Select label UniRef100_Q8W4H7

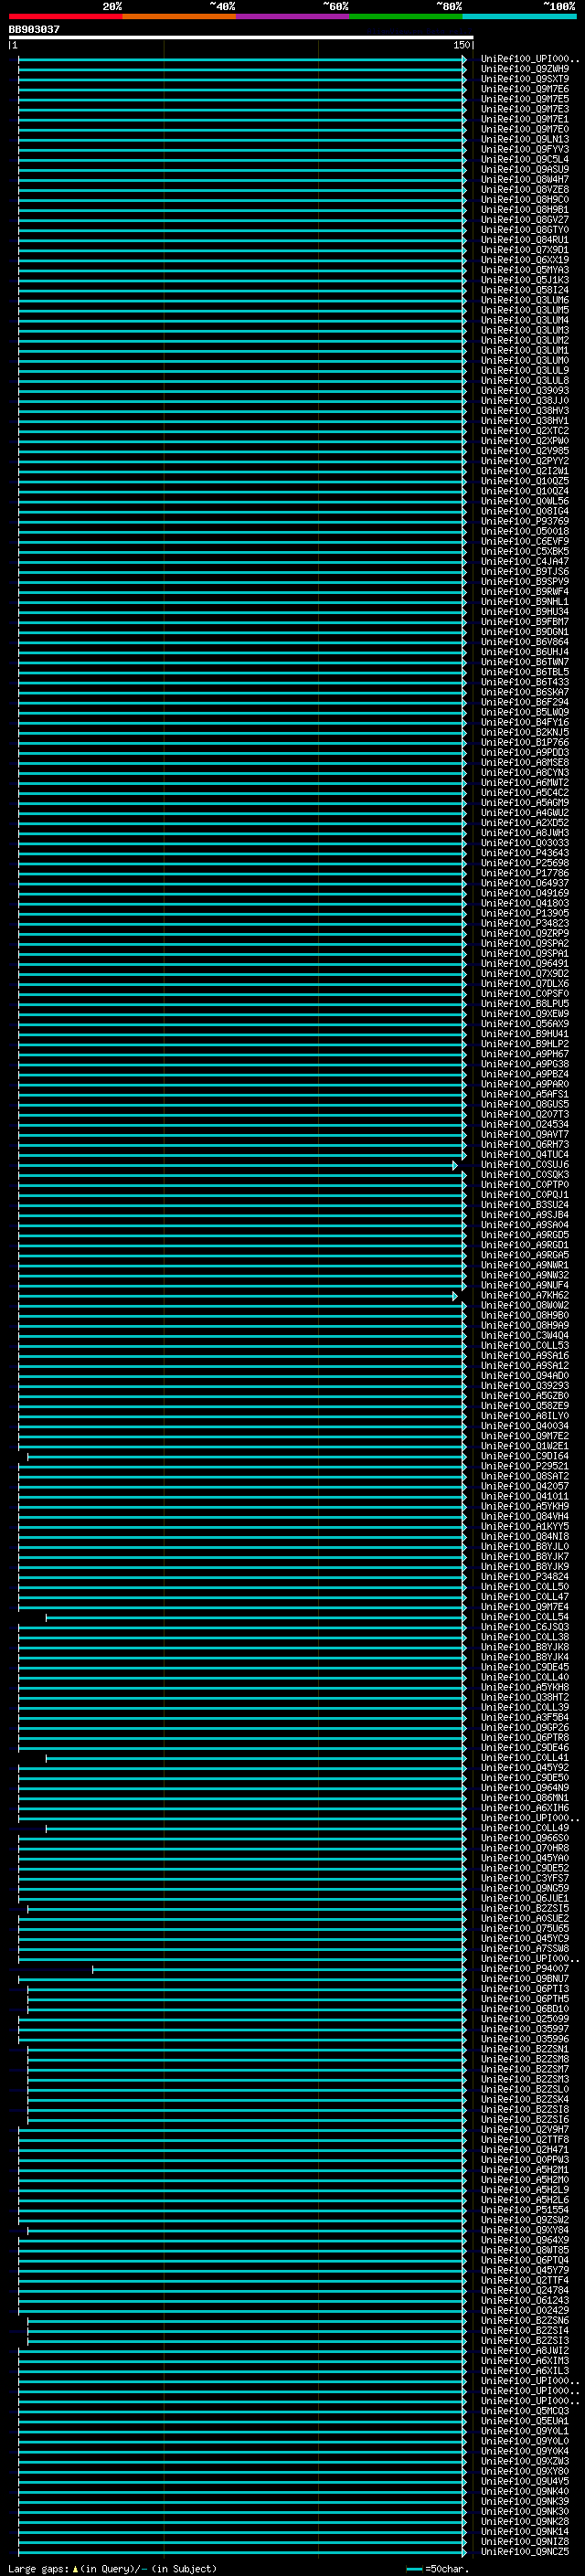[525, 180]
